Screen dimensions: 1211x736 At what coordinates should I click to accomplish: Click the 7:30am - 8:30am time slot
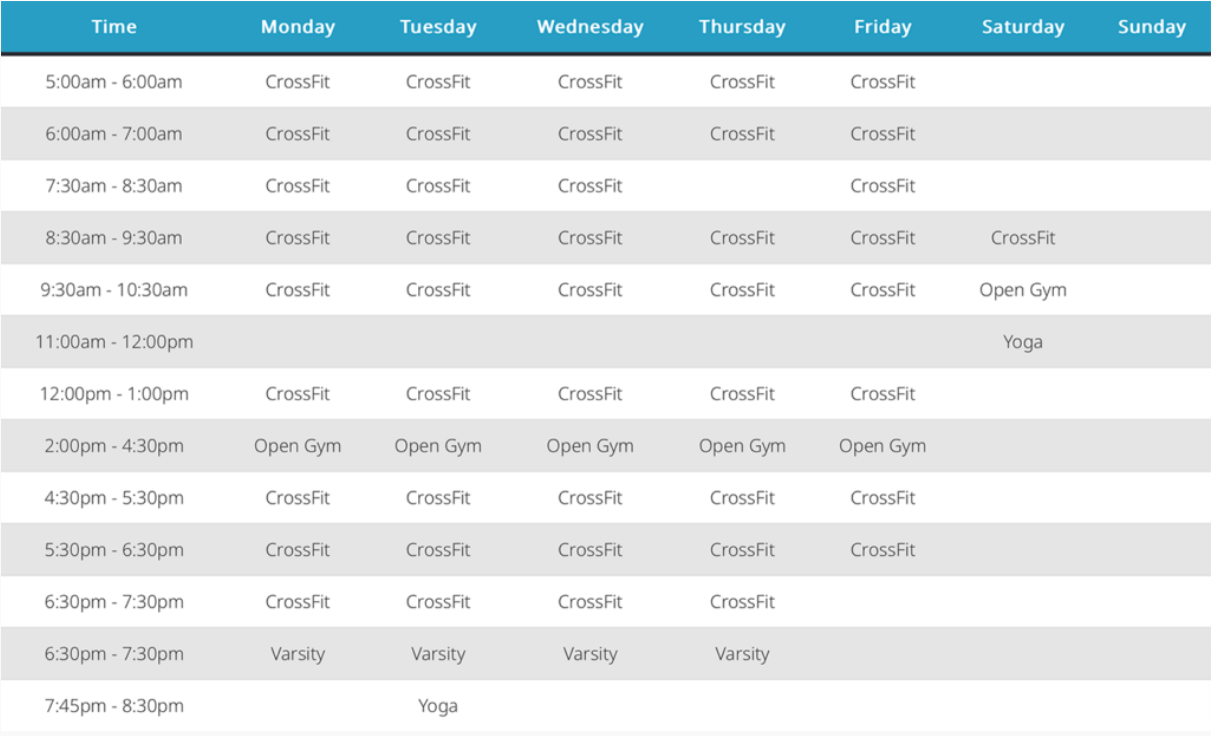(x=114, y=186)
